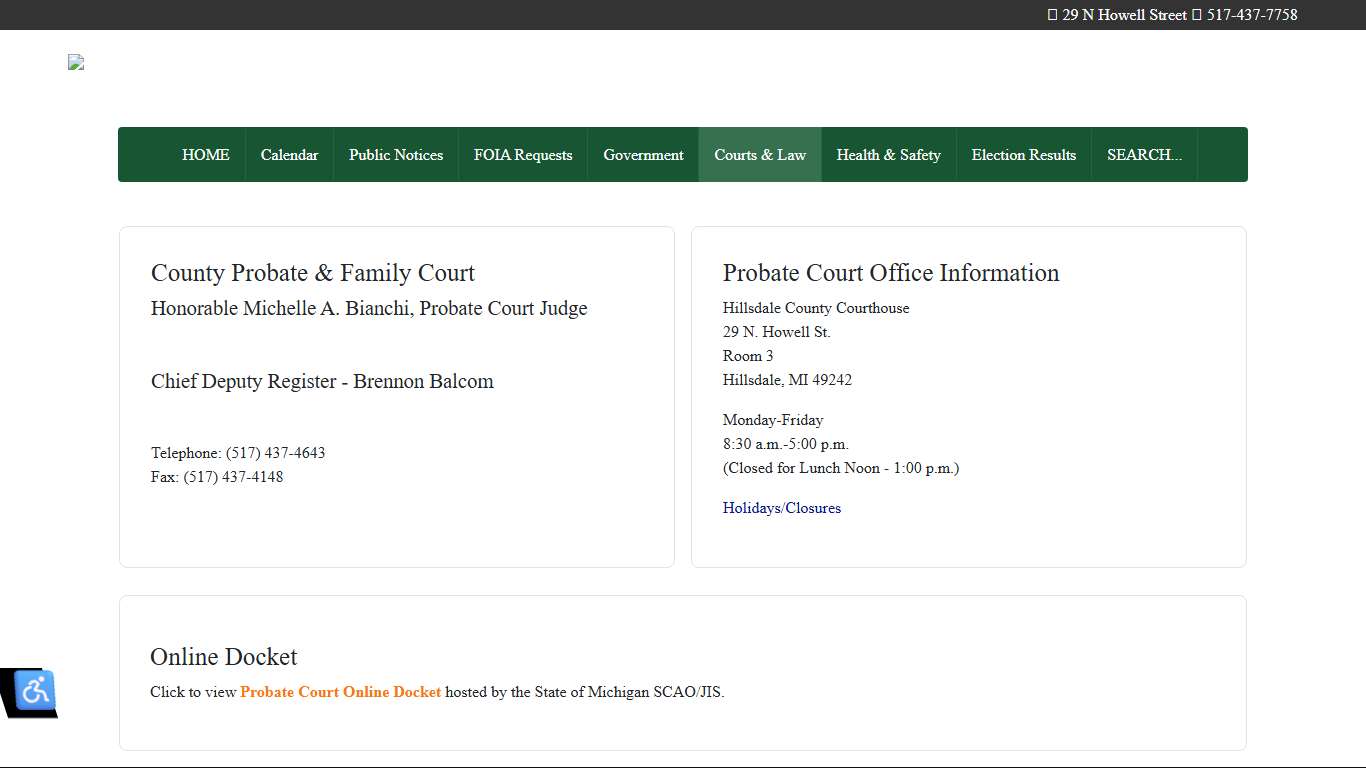Click the location pin icon in top bar
This screenshot has width=1366, height=768.
[1052, 15]
